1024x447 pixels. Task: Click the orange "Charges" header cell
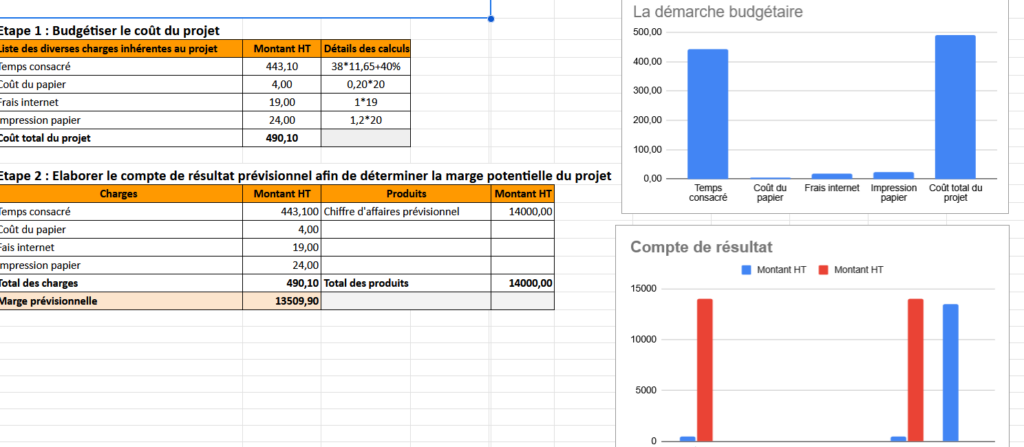click(121, 194)
